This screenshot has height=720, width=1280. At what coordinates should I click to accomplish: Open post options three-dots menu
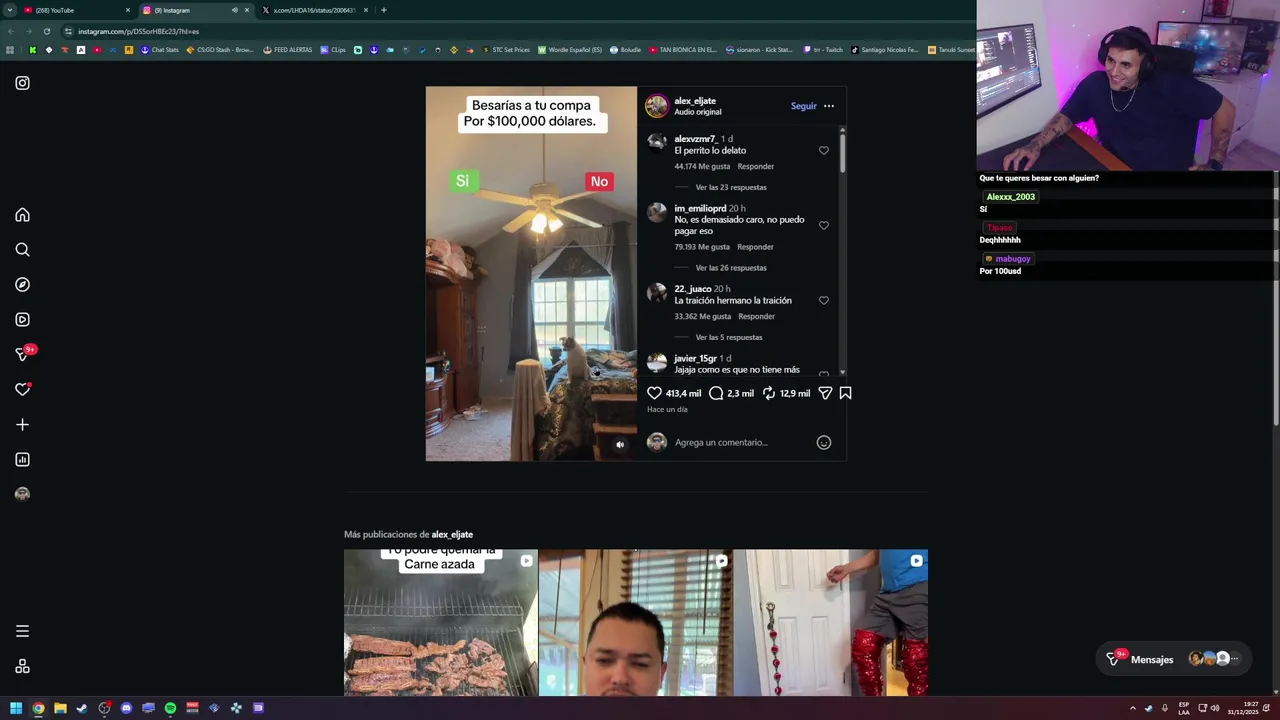pyautogui.click(x=829, y=106)
